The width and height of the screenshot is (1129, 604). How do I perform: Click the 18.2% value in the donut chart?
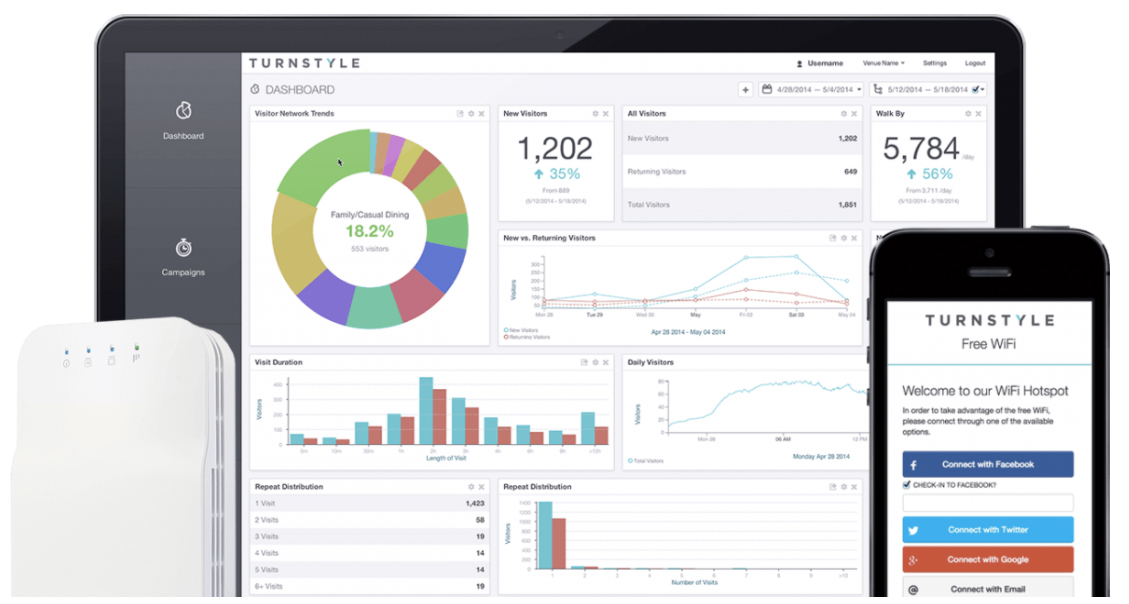click(x=369, y=231)
